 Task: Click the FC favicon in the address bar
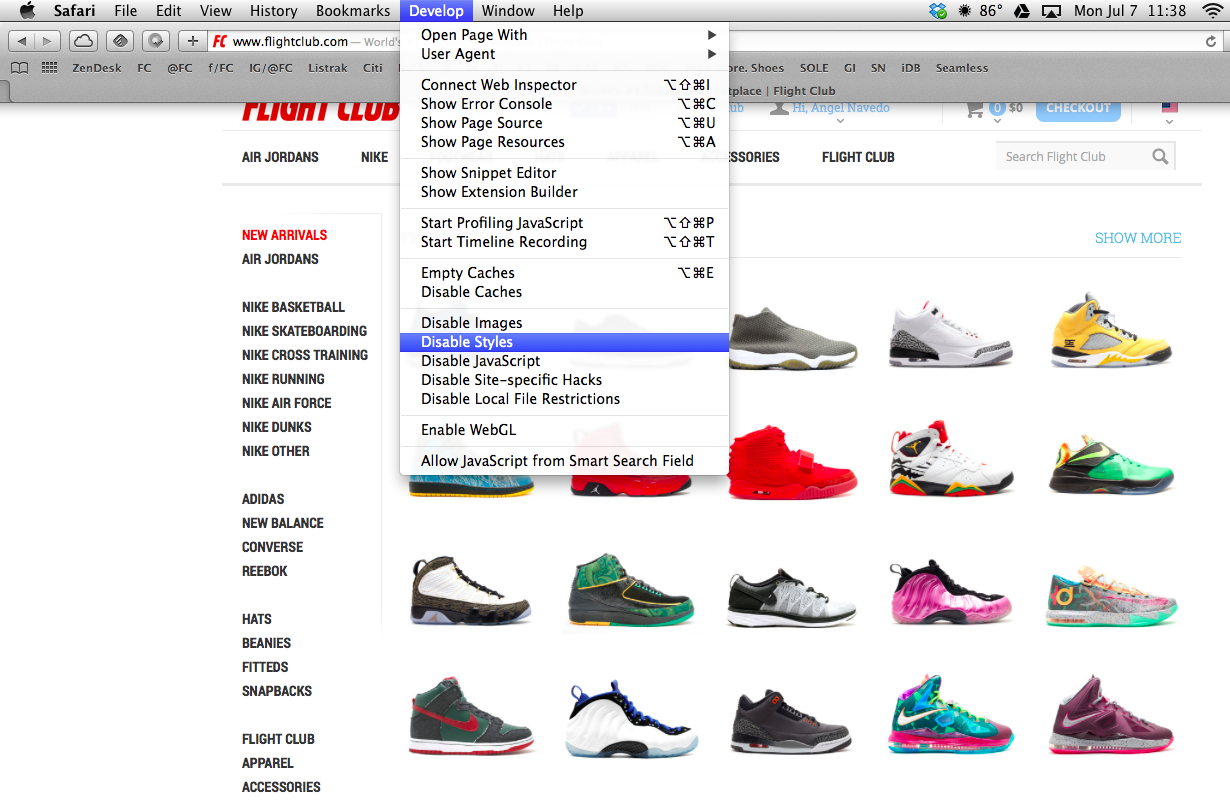point(219,41)
